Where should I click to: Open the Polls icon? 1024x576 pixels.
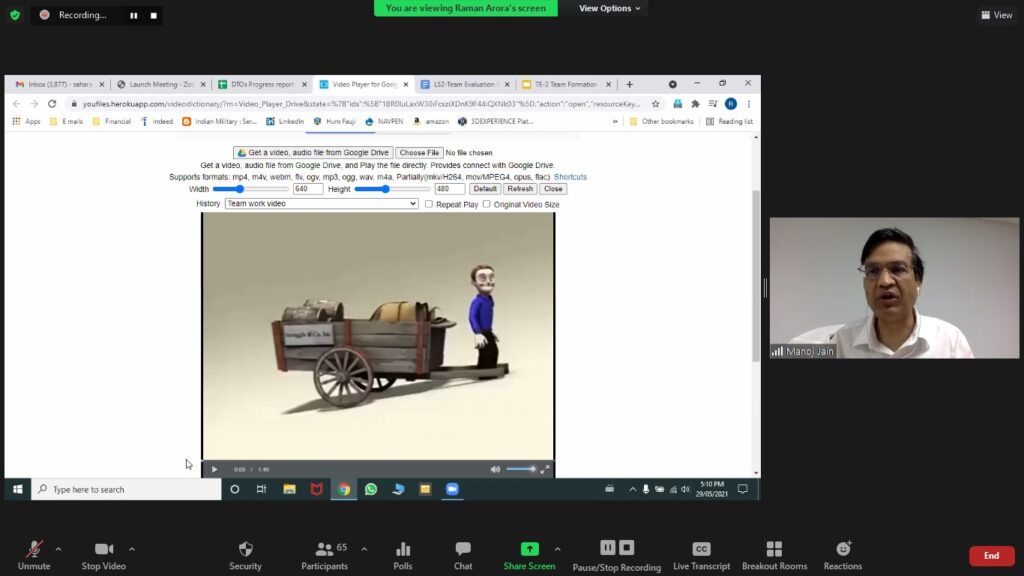[403, 549]
